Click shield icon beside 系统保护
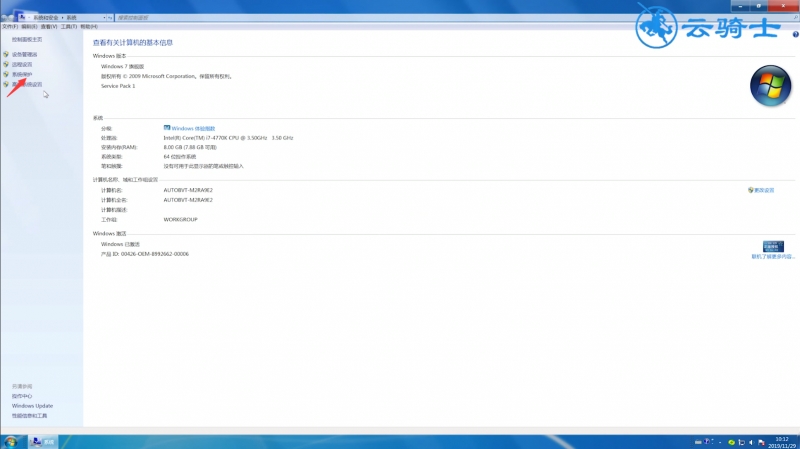Viewport: 800px width, 449px height. (x=6, y=74)
